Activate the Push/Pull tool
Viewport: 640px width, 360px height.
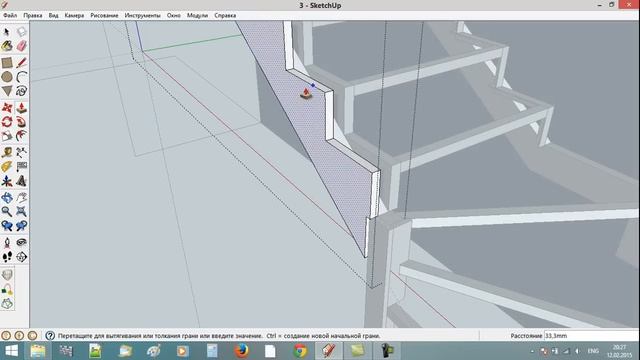pos(21,108)
